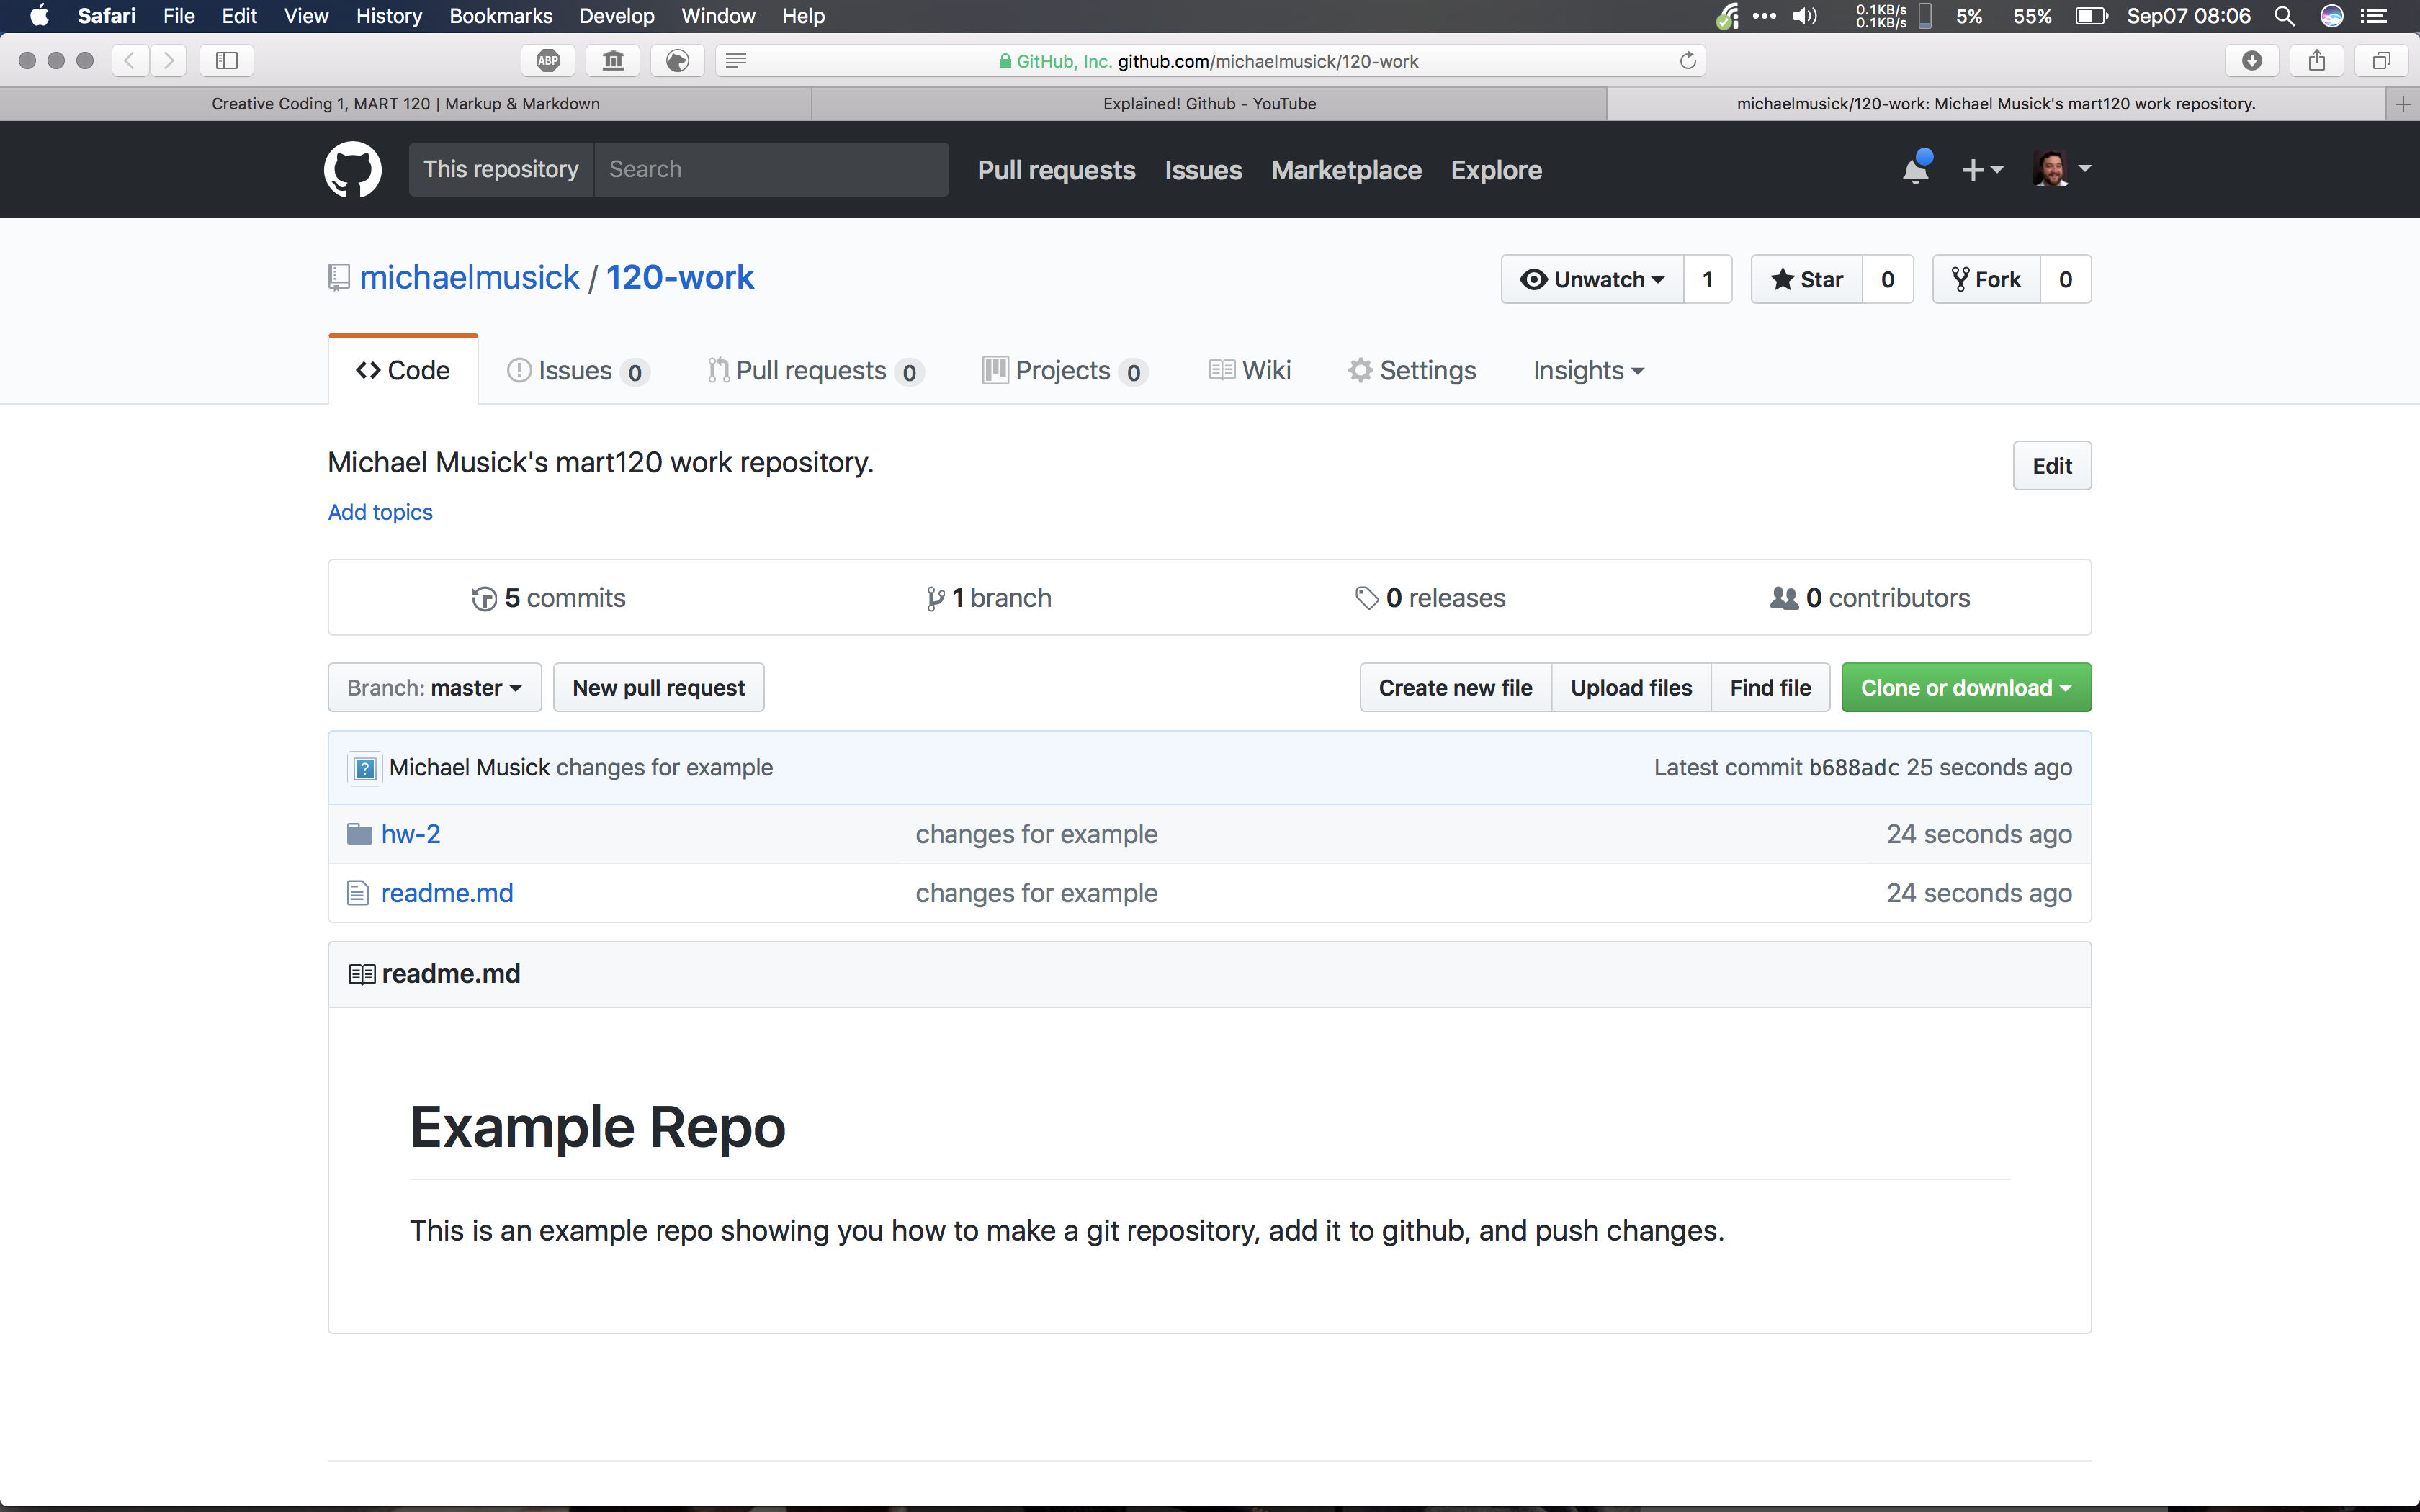Viewport: 2420px width, 1512px height.
Task: Open repository Settings tab
Action: coord(1412,371)
